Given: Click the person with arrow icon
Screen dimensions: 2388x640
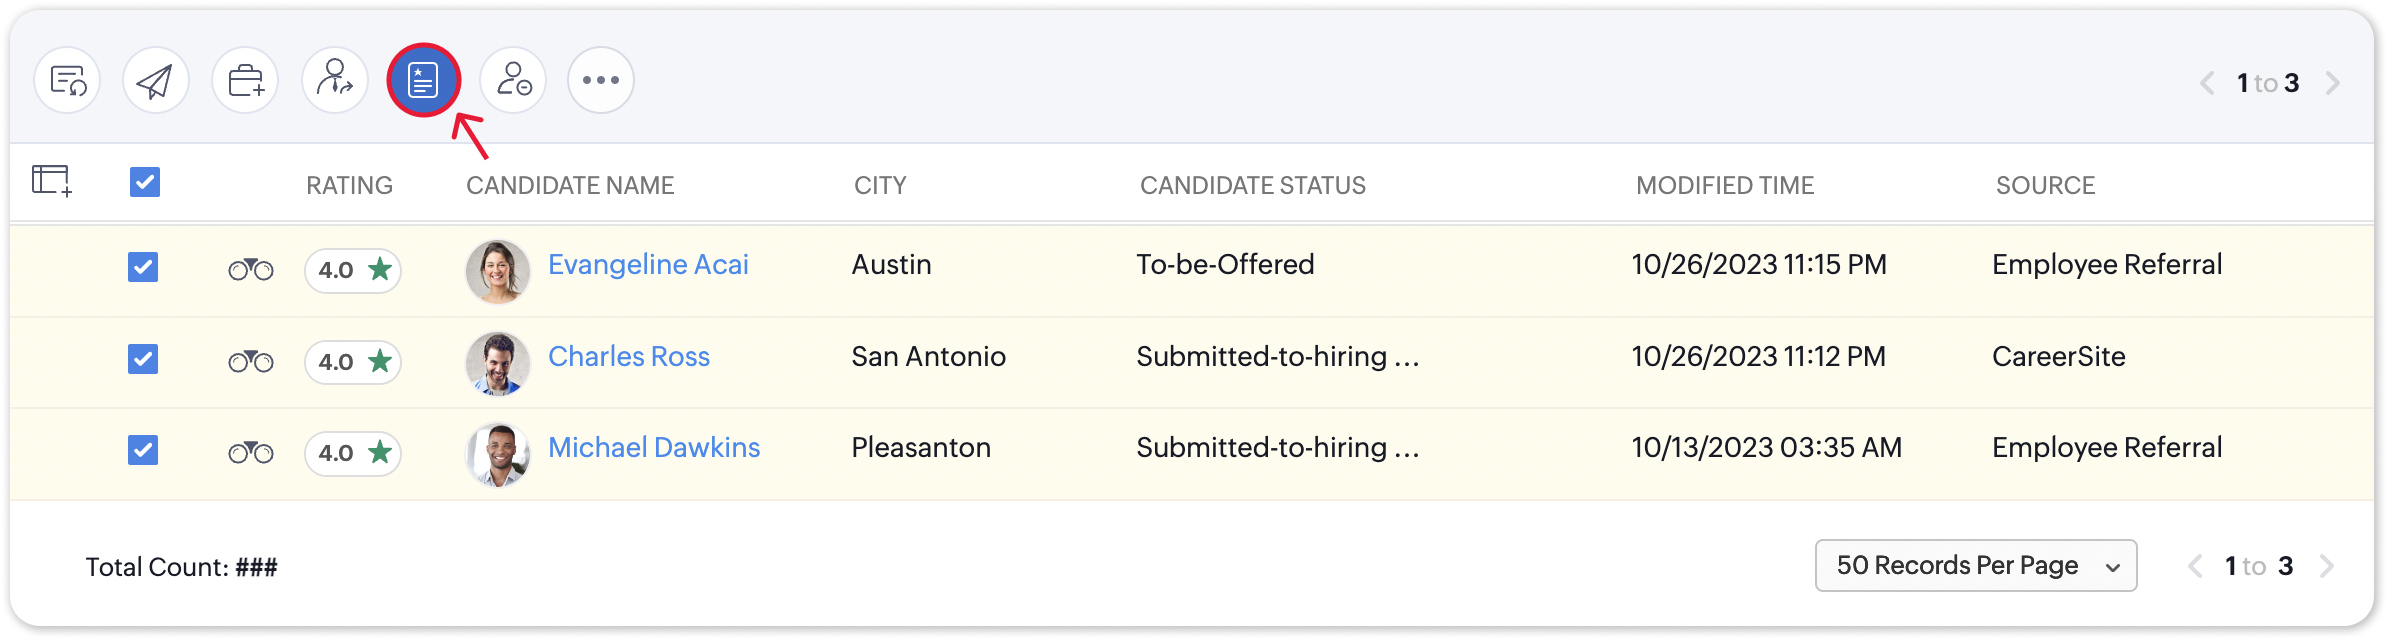Looking at the screenshot, I should click(x=335, y=80).
